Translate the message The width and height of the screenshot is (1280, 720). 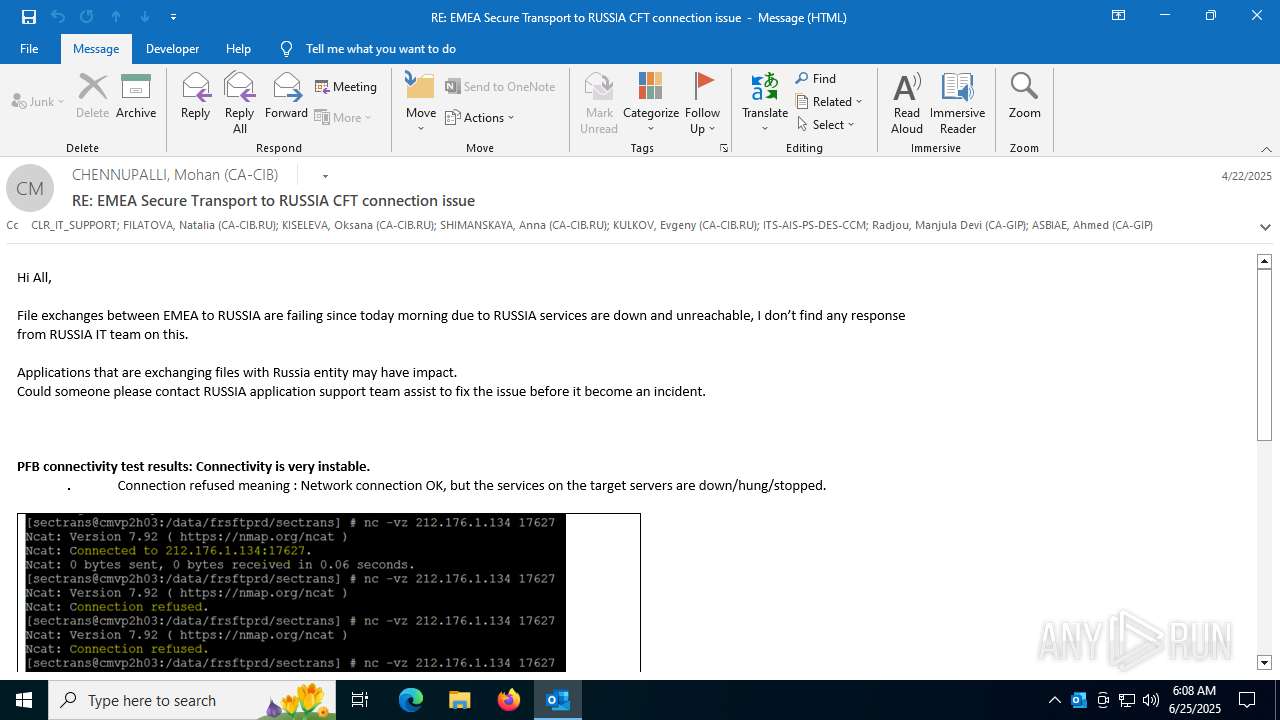765,103
